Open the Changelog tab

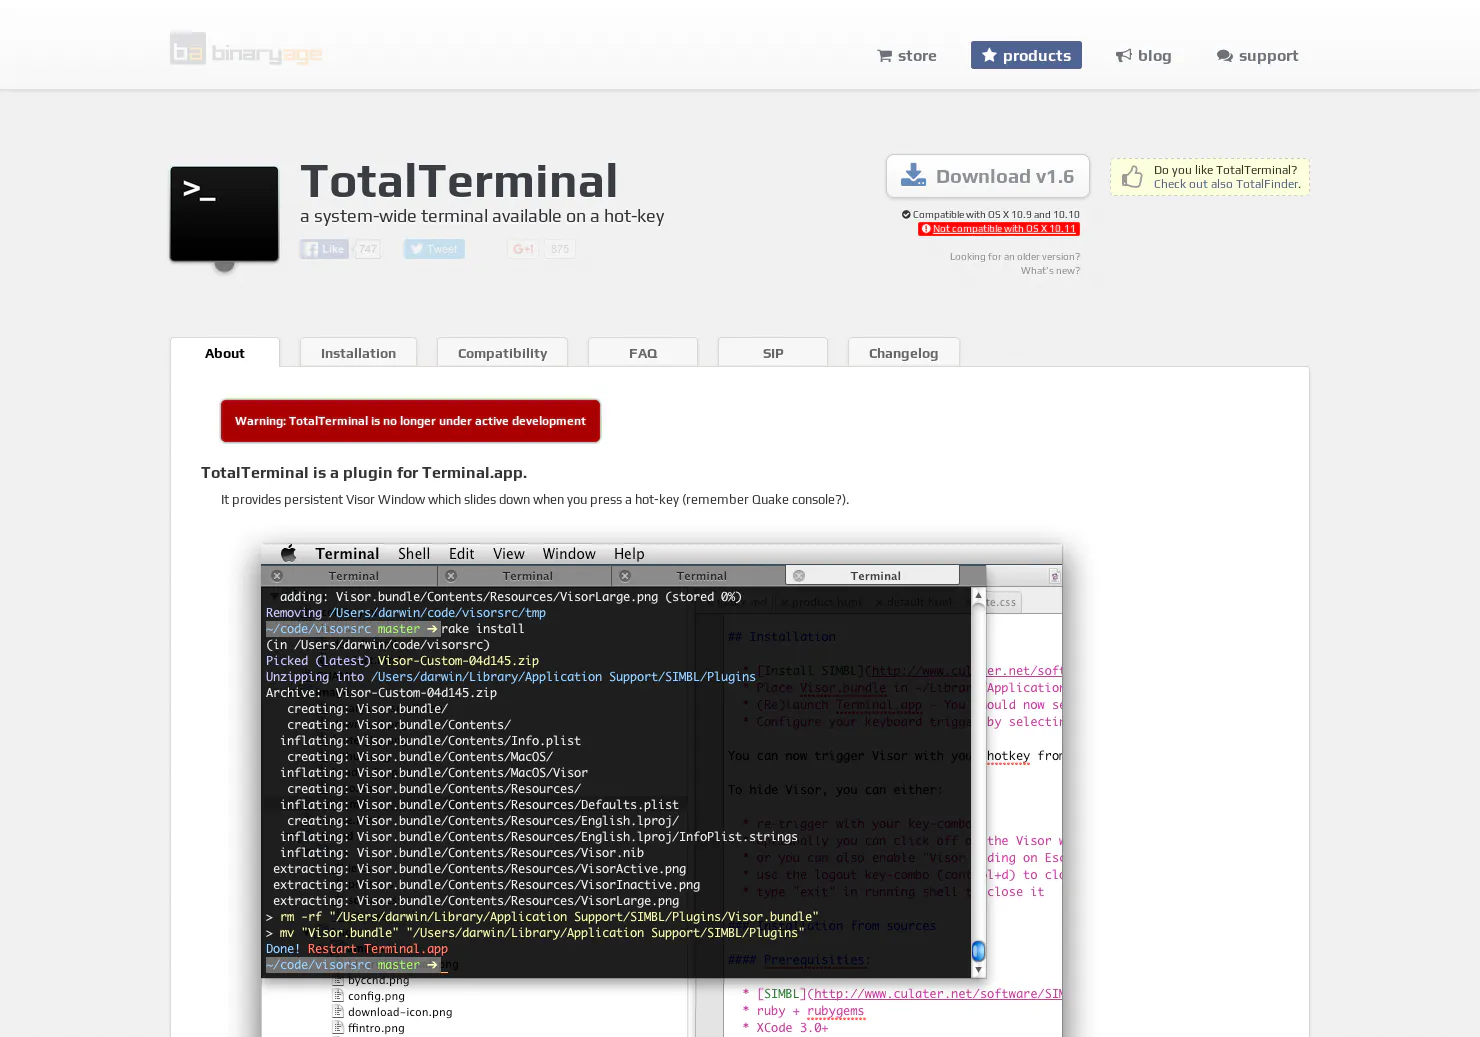pos(904,353)
